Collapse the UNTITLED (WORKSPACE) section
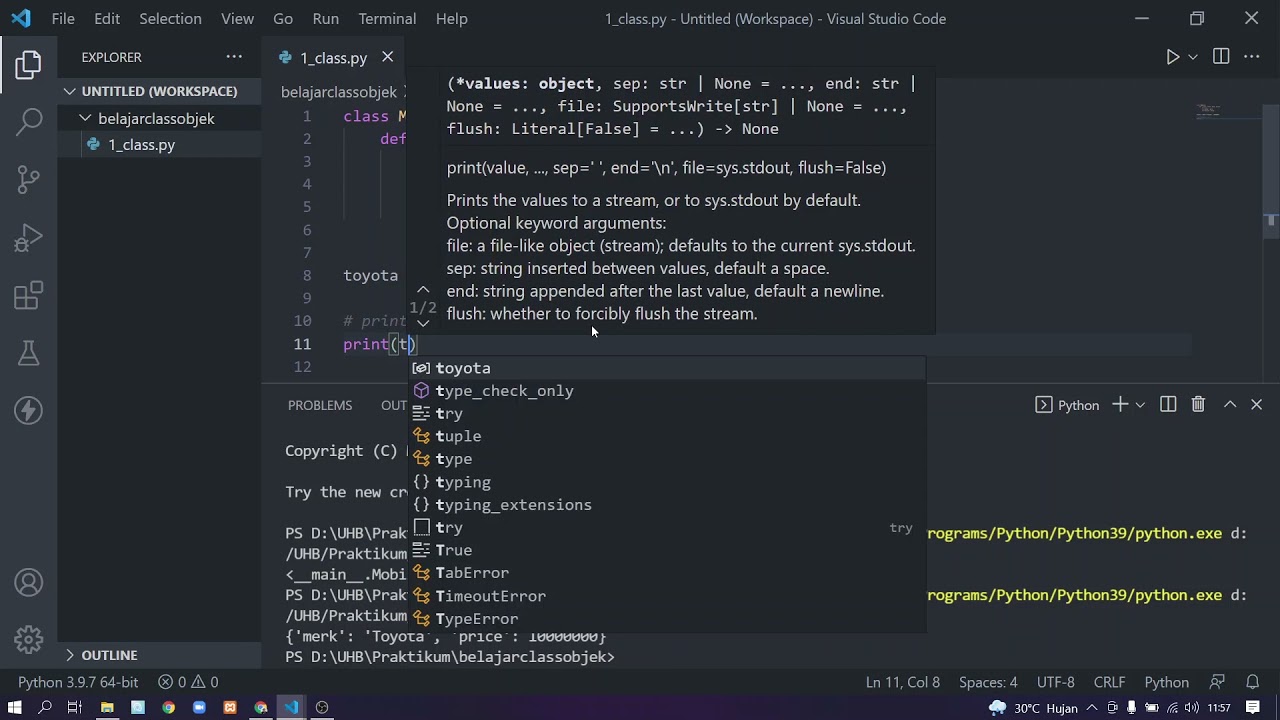Viewport: 1280px width, 720px height. [x=160, y=91]
